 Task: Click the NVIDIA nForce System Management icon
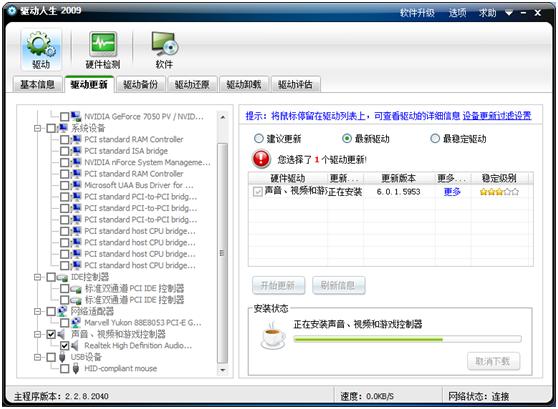tap(76, 162)
